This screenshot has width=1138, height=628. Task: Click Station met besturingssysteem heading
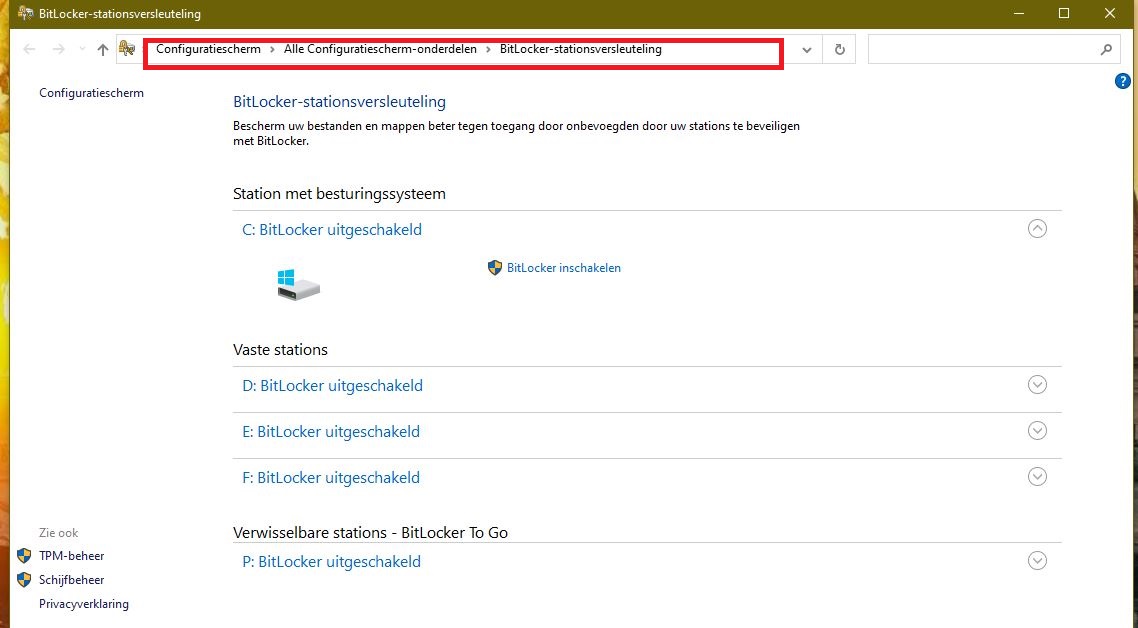click(340, 194)
